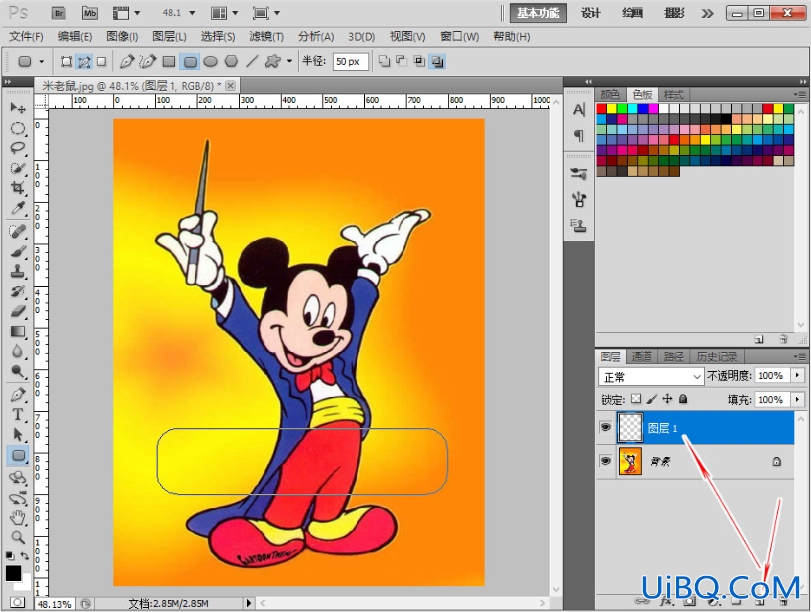Toggle lock all for the layer

683,399
